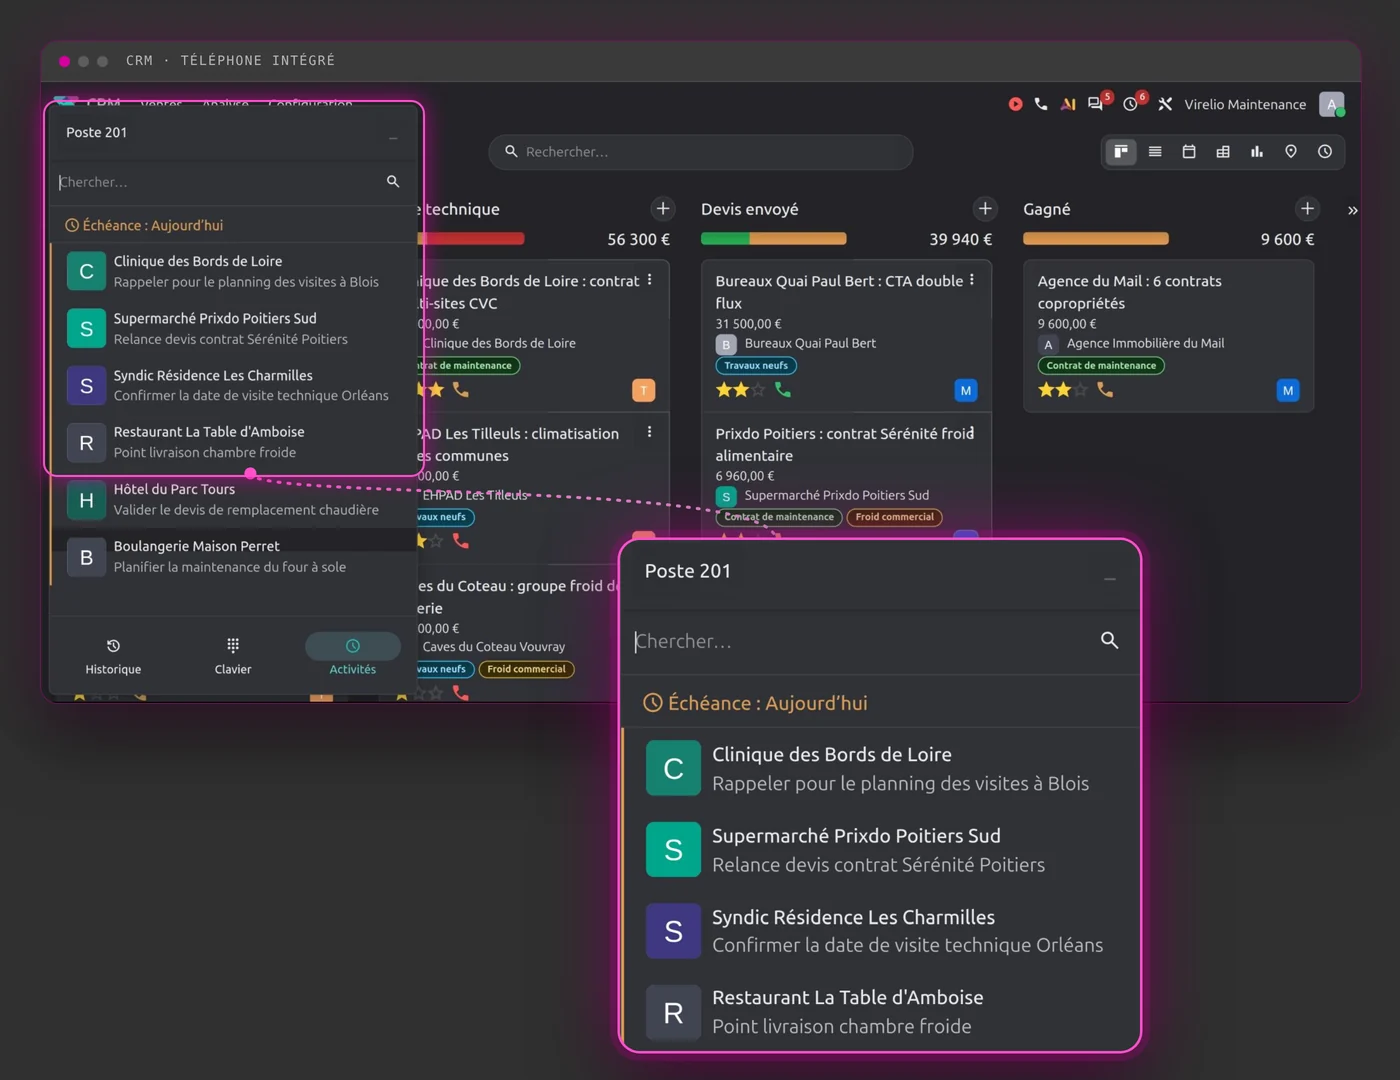The image size is (1400, 1080).
Task: Open Historique tab in phone panel
Action: (113, 656)
